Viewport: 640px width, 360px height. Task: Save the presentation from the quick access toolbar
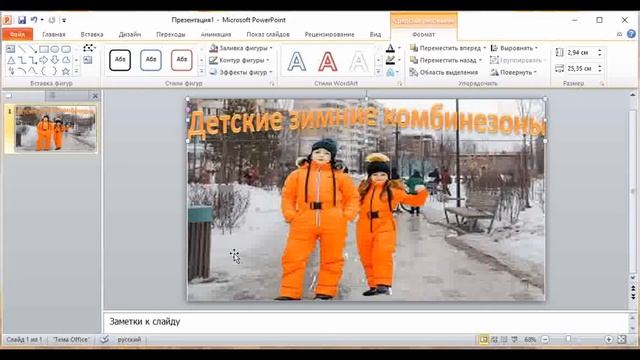(x=22, y=20)
